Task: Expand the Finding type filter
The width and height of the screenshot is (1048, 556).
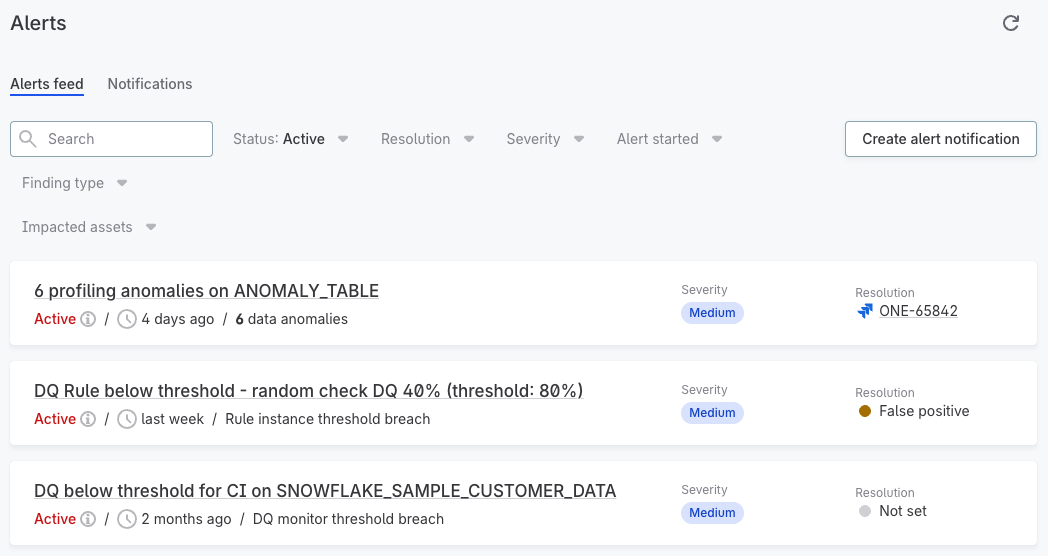Action: 74,183
